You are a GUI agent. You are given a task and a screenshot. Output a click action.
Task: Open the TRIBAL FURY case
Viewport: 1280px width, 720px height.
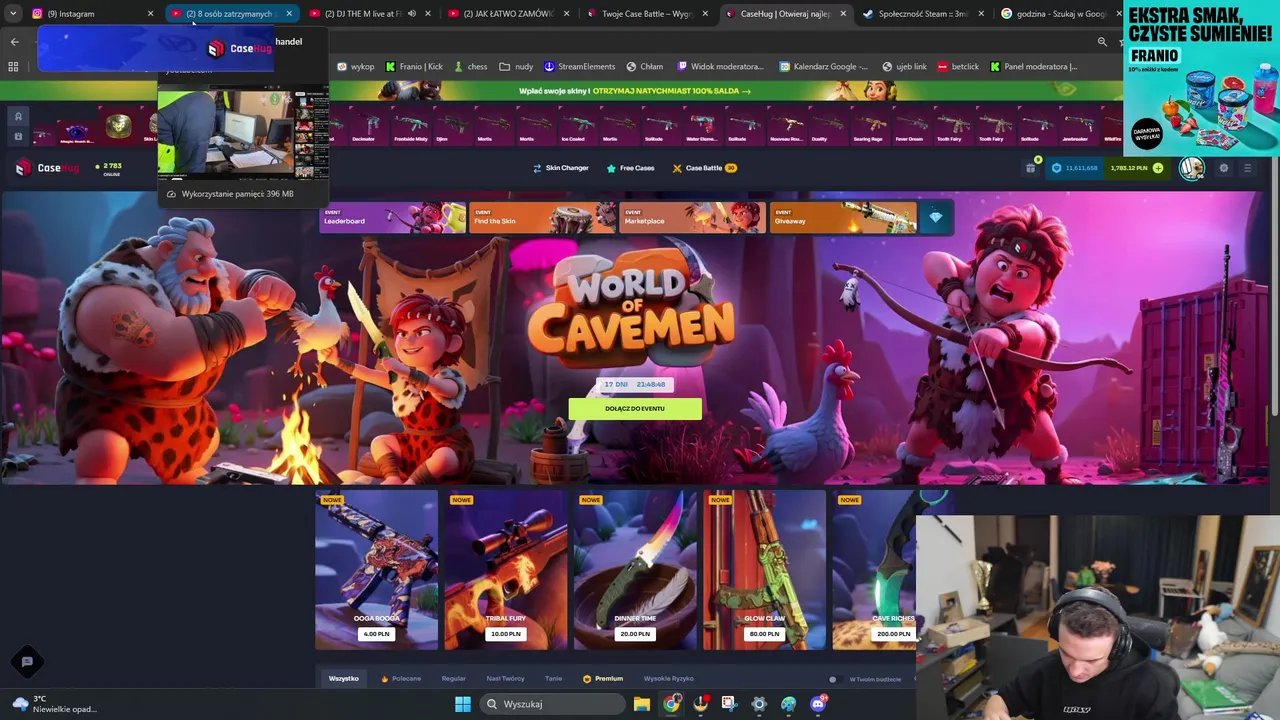pos(506,570)
